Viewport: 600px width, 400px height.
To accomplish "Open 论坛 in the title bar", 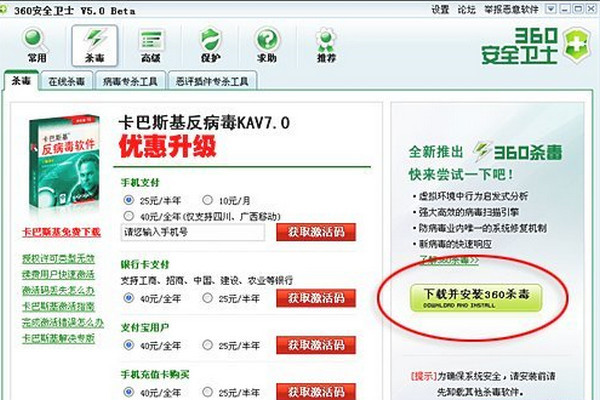I will (466, 10).
